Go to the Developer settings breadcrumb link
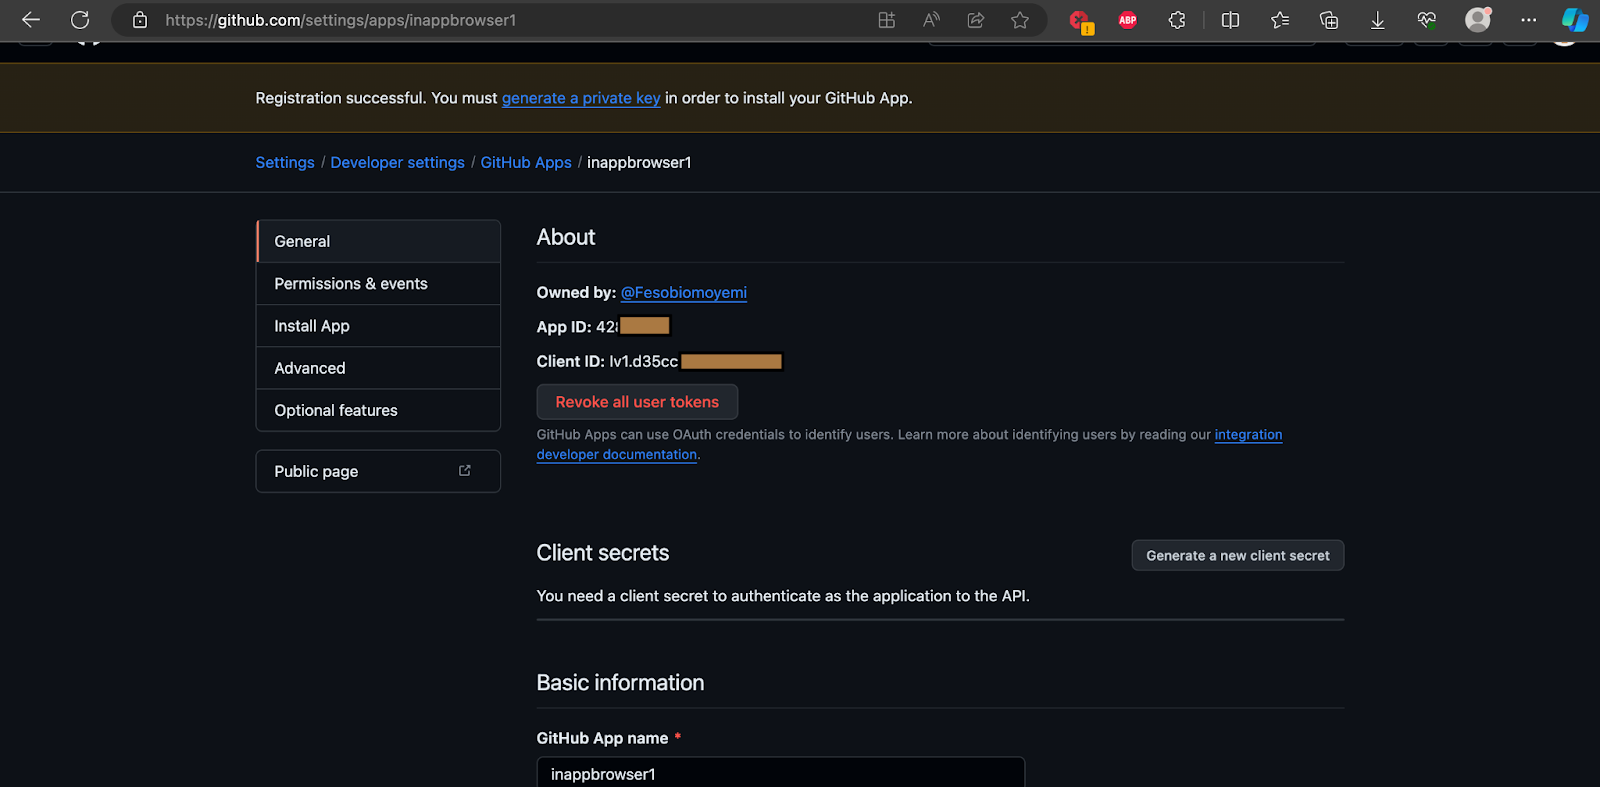This screenshot has width=1600, height=787. tap(397, 162)
